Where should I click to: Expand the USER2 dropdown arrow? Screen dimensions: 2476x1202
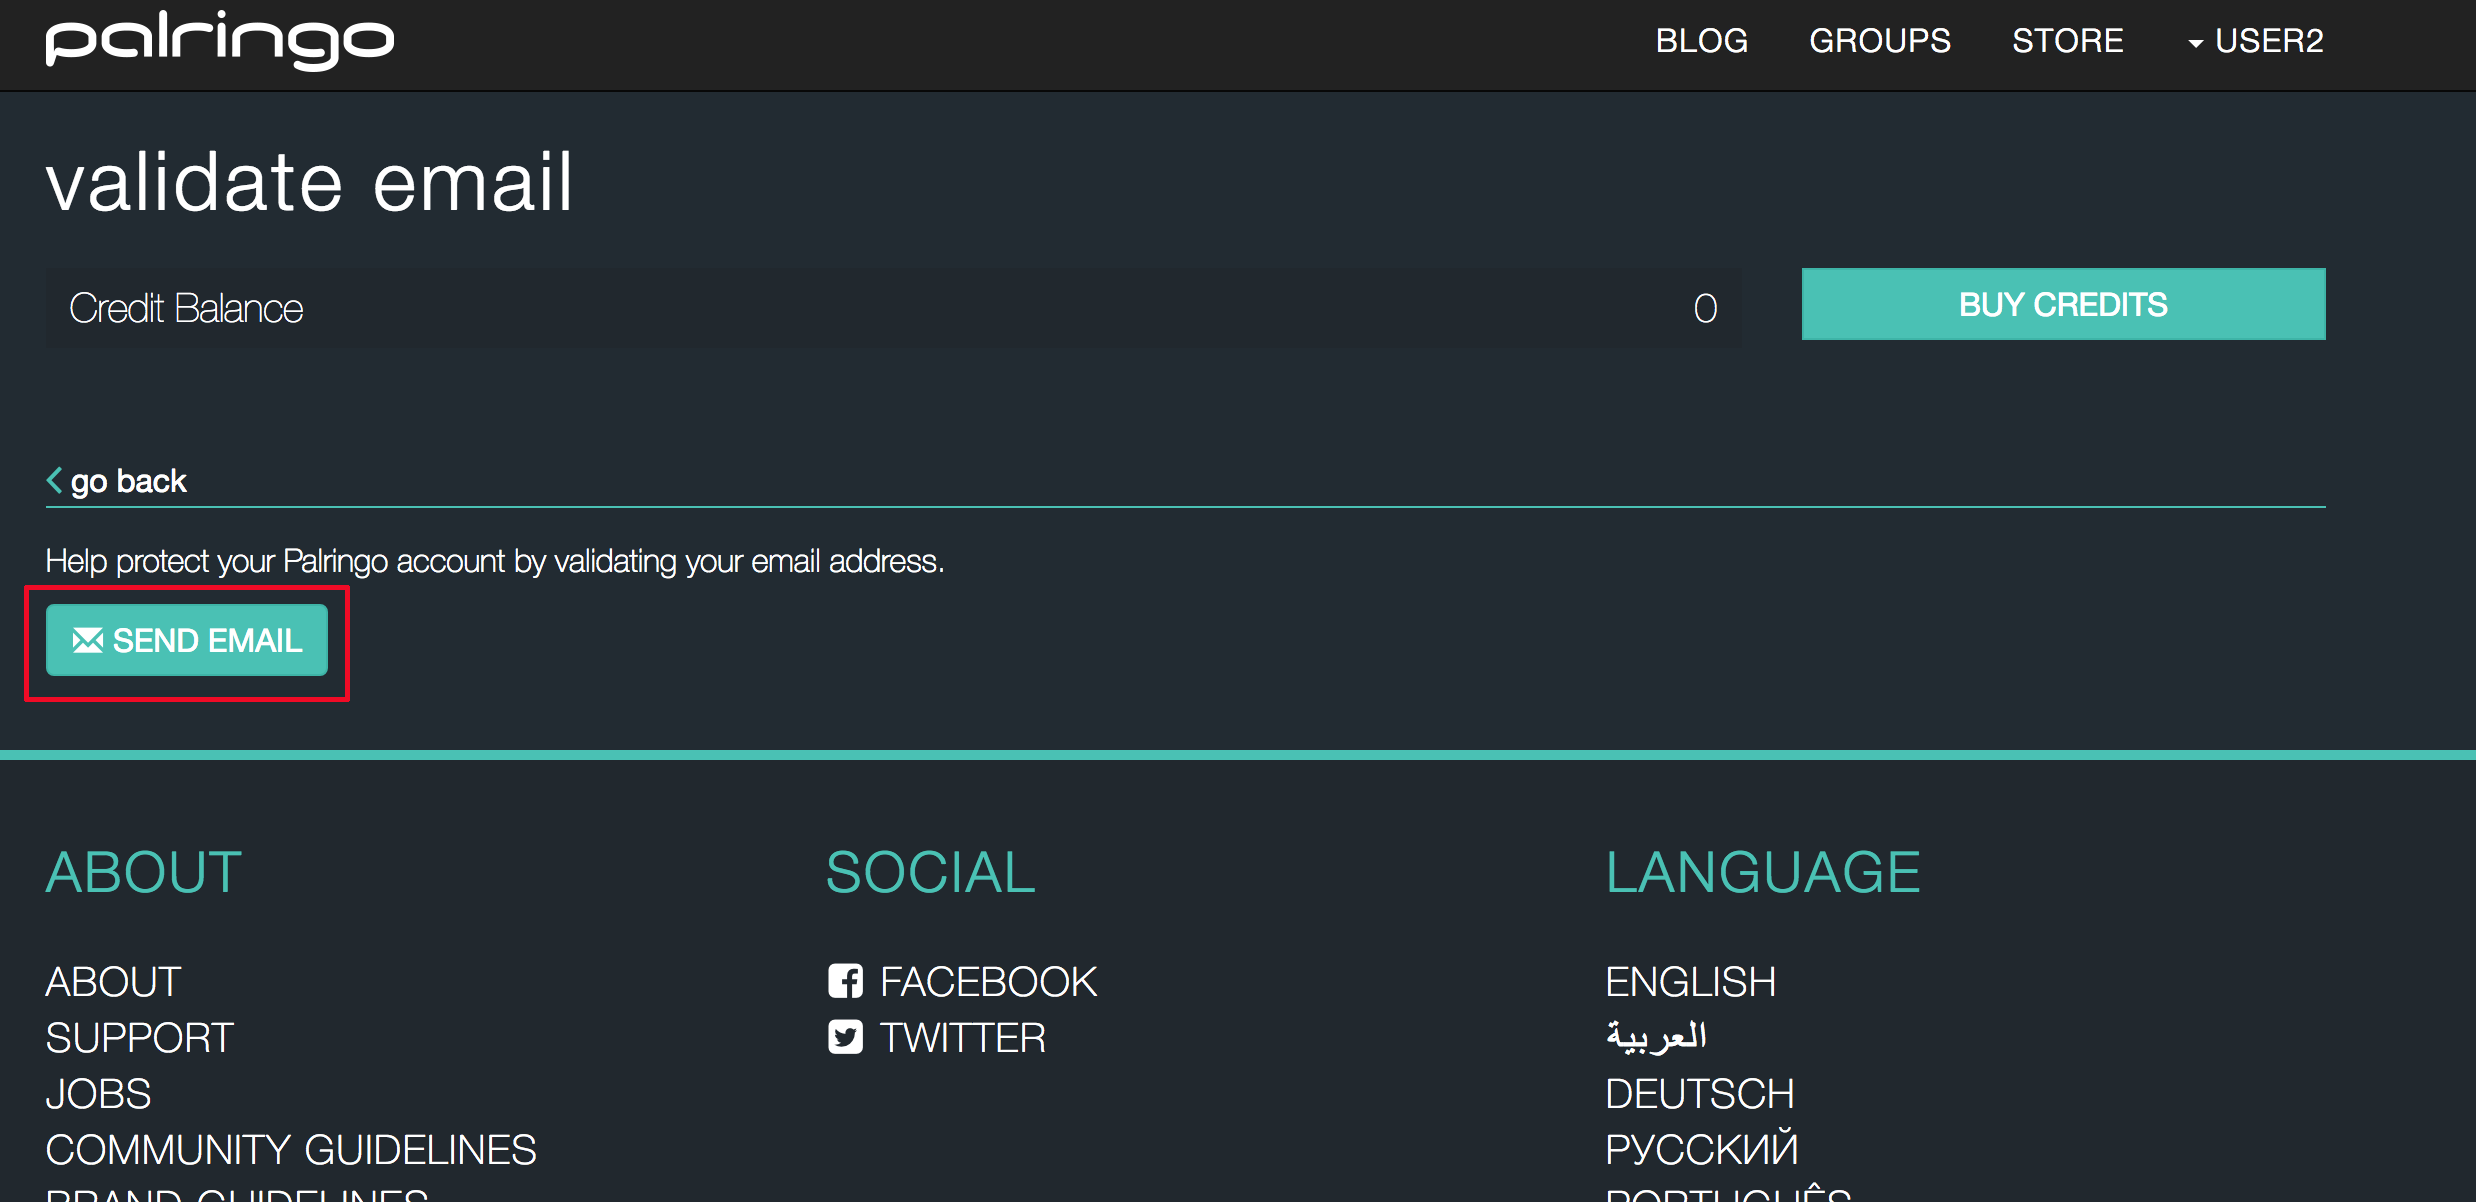coord(2196,43)
